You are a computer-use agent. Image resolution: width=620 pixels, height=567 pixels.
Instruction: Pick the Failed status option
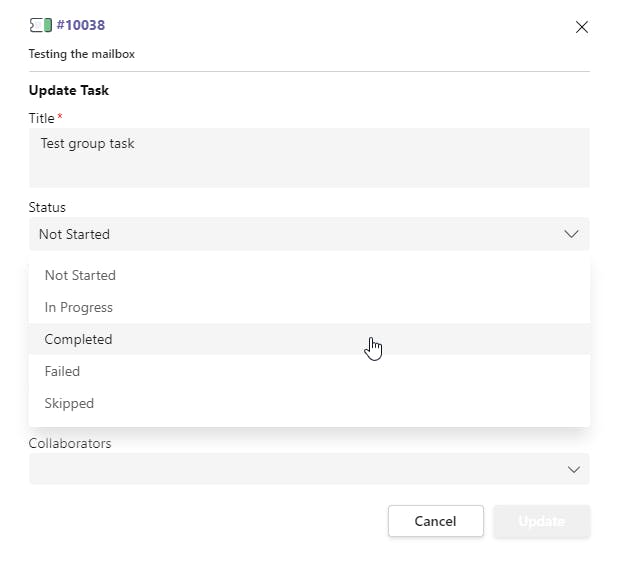(x=62, y=371)
